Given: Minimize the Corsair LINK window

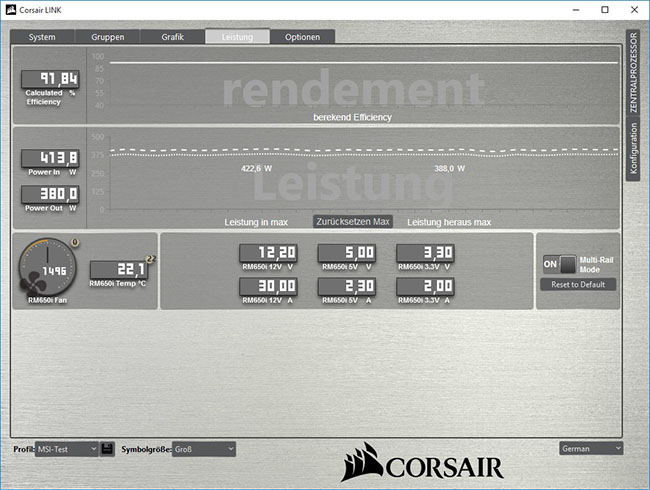Looking at the screenshot, I should coord(576,10).
